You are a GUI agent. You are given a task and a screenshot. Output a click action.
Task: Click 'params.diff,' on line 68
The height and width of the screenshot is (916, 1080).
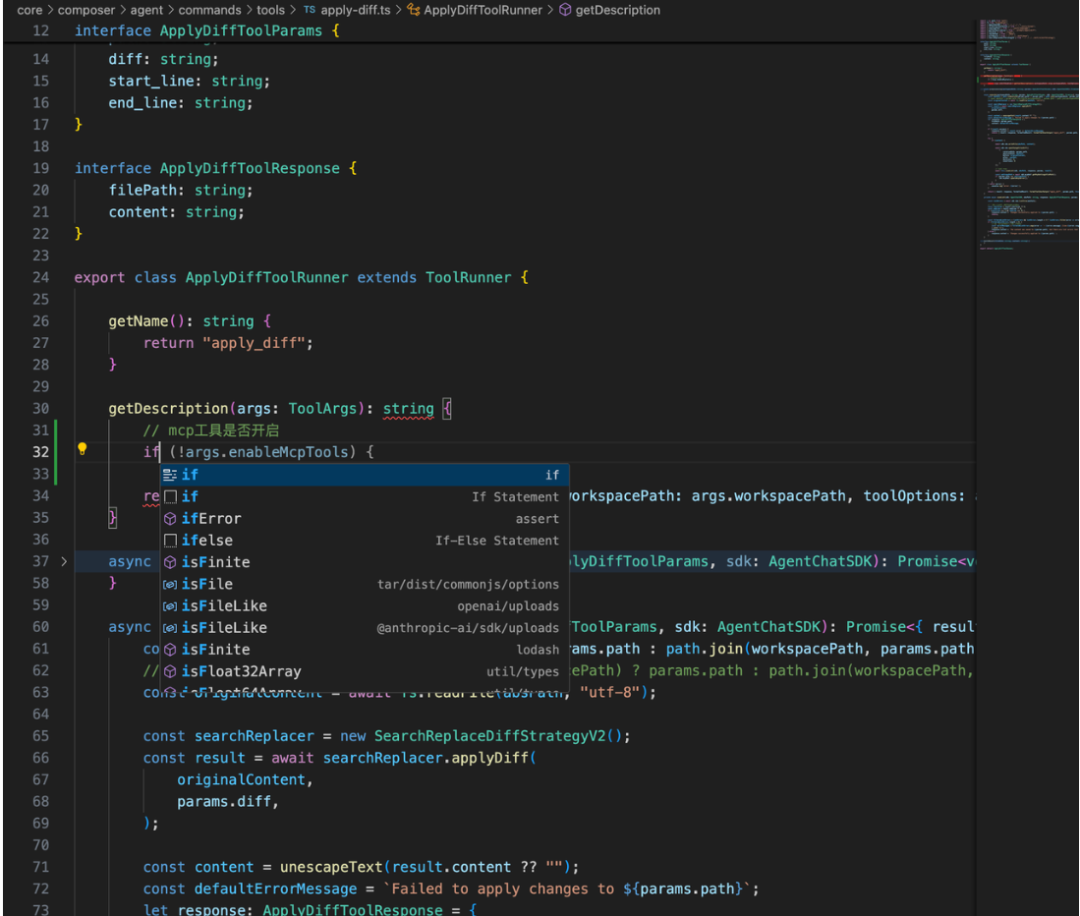click(x=228, y=802)
